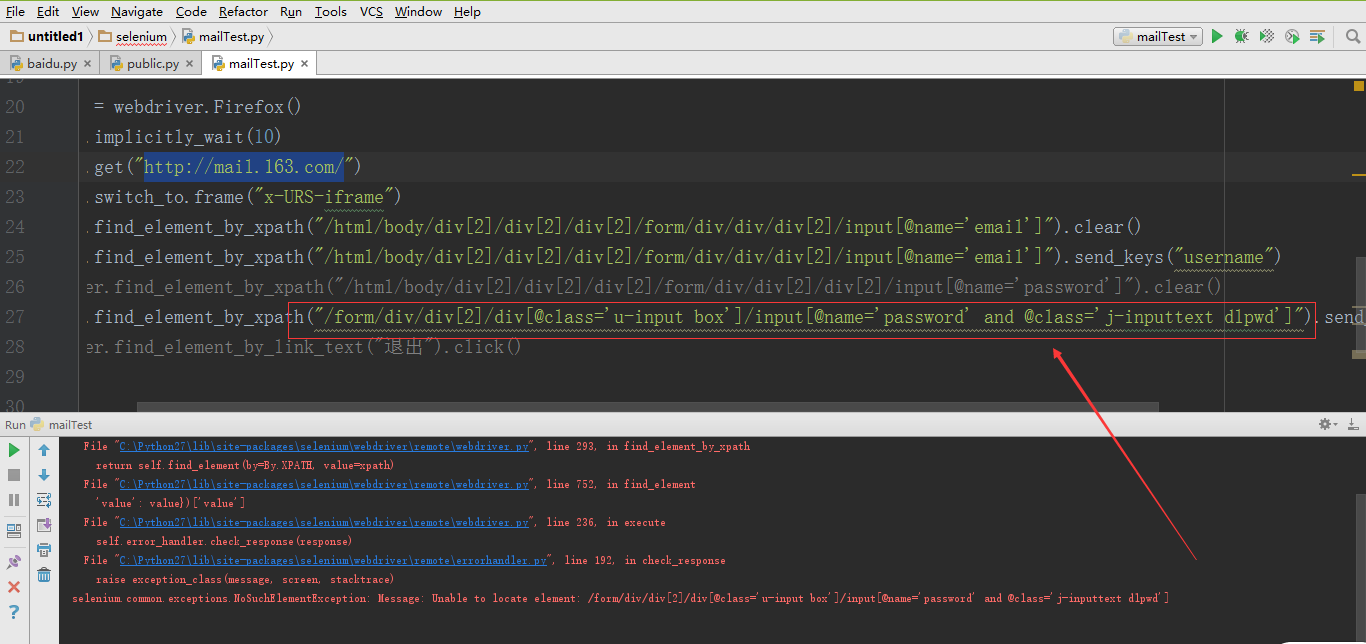Image resolution: width=1366 pixels, height=644 pixels.
Task: Hide the Run tool window
Action: coord(1353,425)
